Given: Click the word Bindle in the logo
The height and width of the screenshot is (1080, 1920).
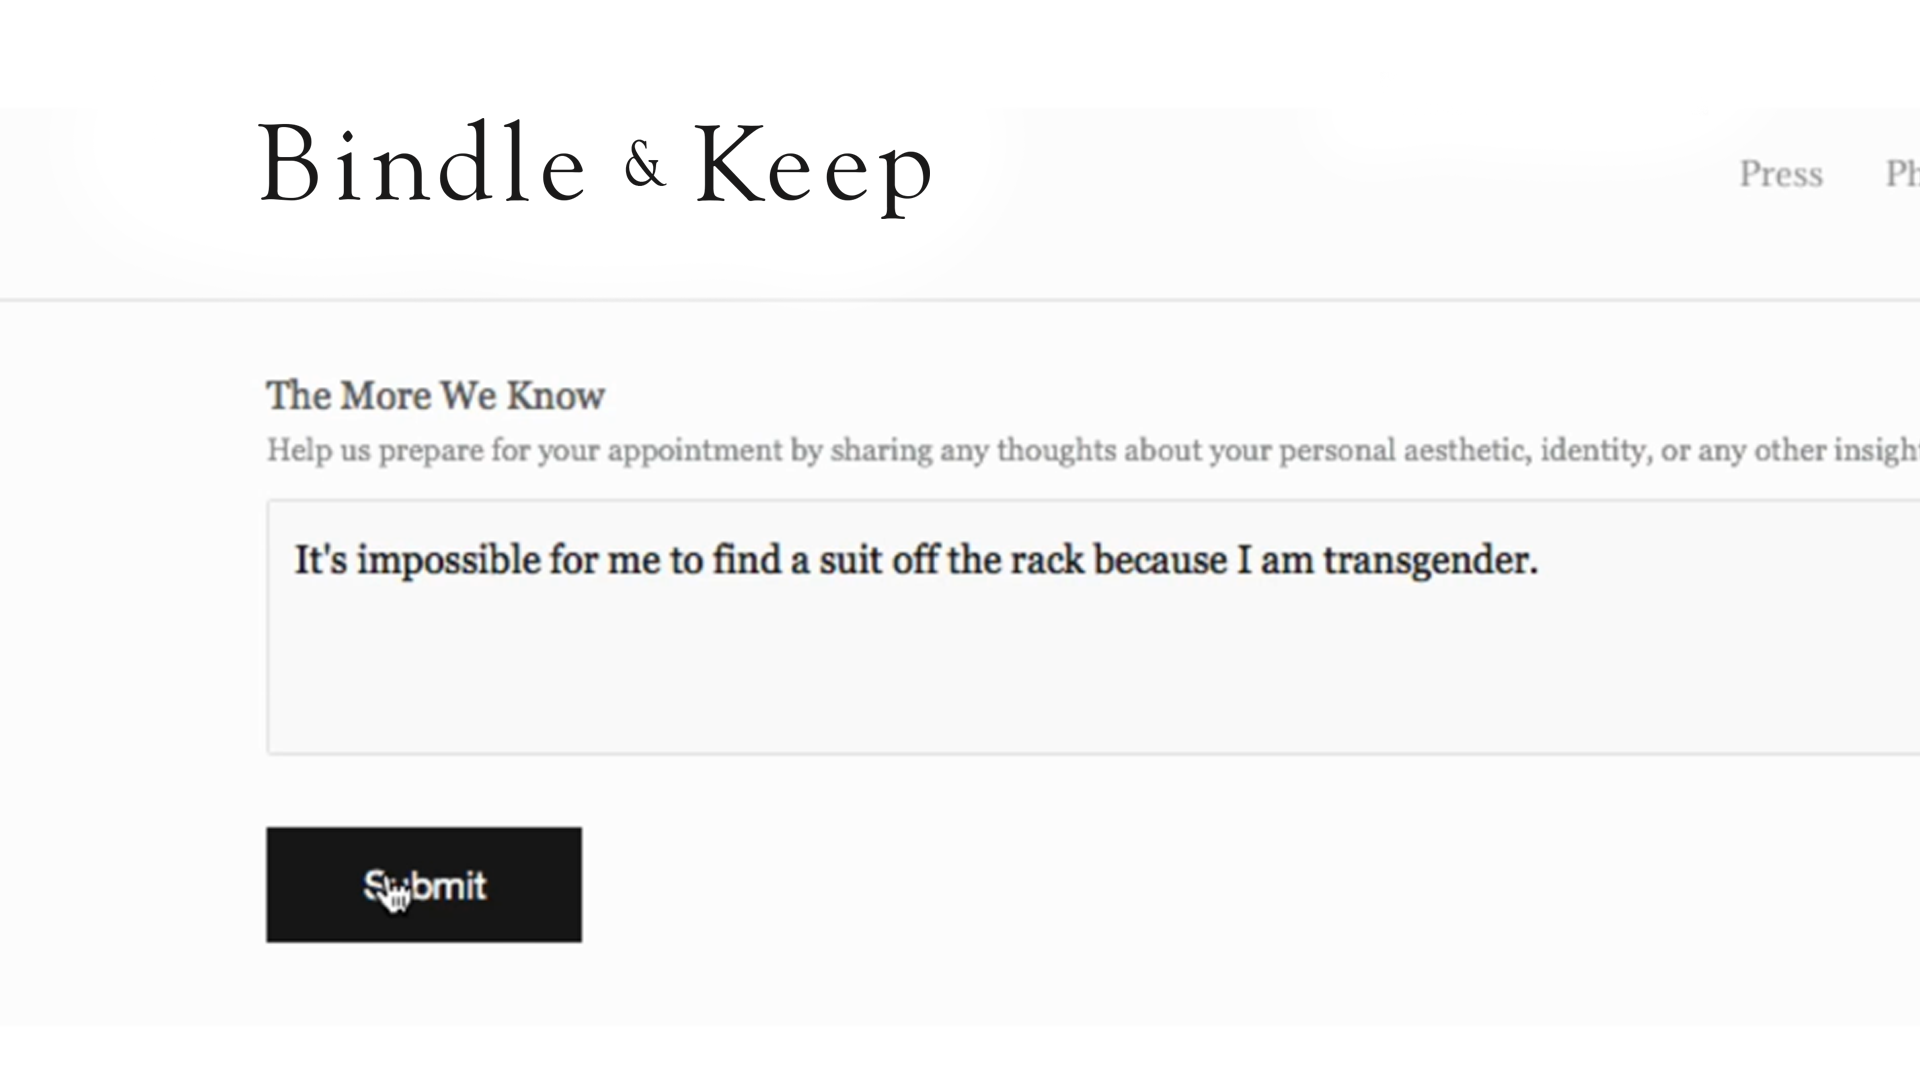Looking at the screenshot, I should [x=422, y=165].
